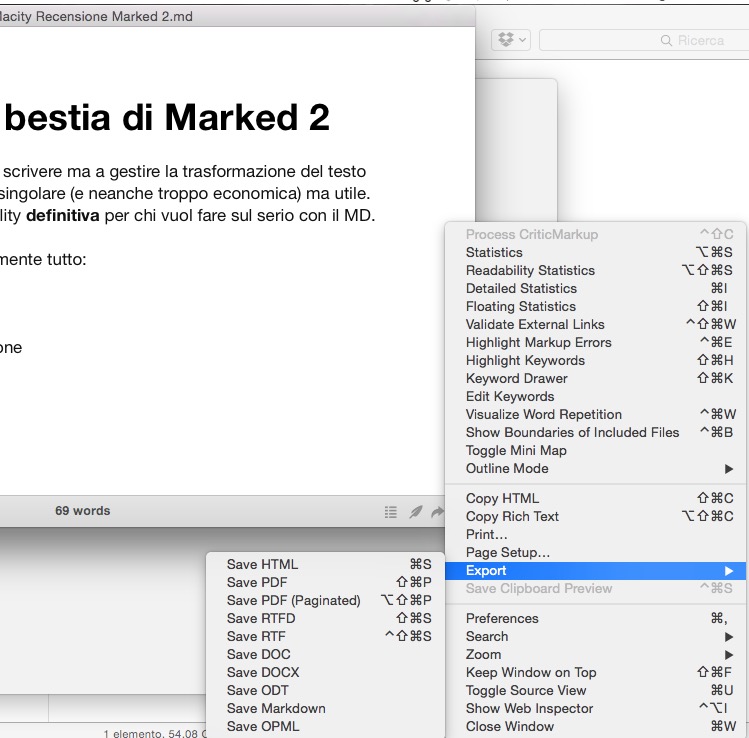Toggle Highlight Keywords
Screen dimensions: 749x738
[595, 360]
